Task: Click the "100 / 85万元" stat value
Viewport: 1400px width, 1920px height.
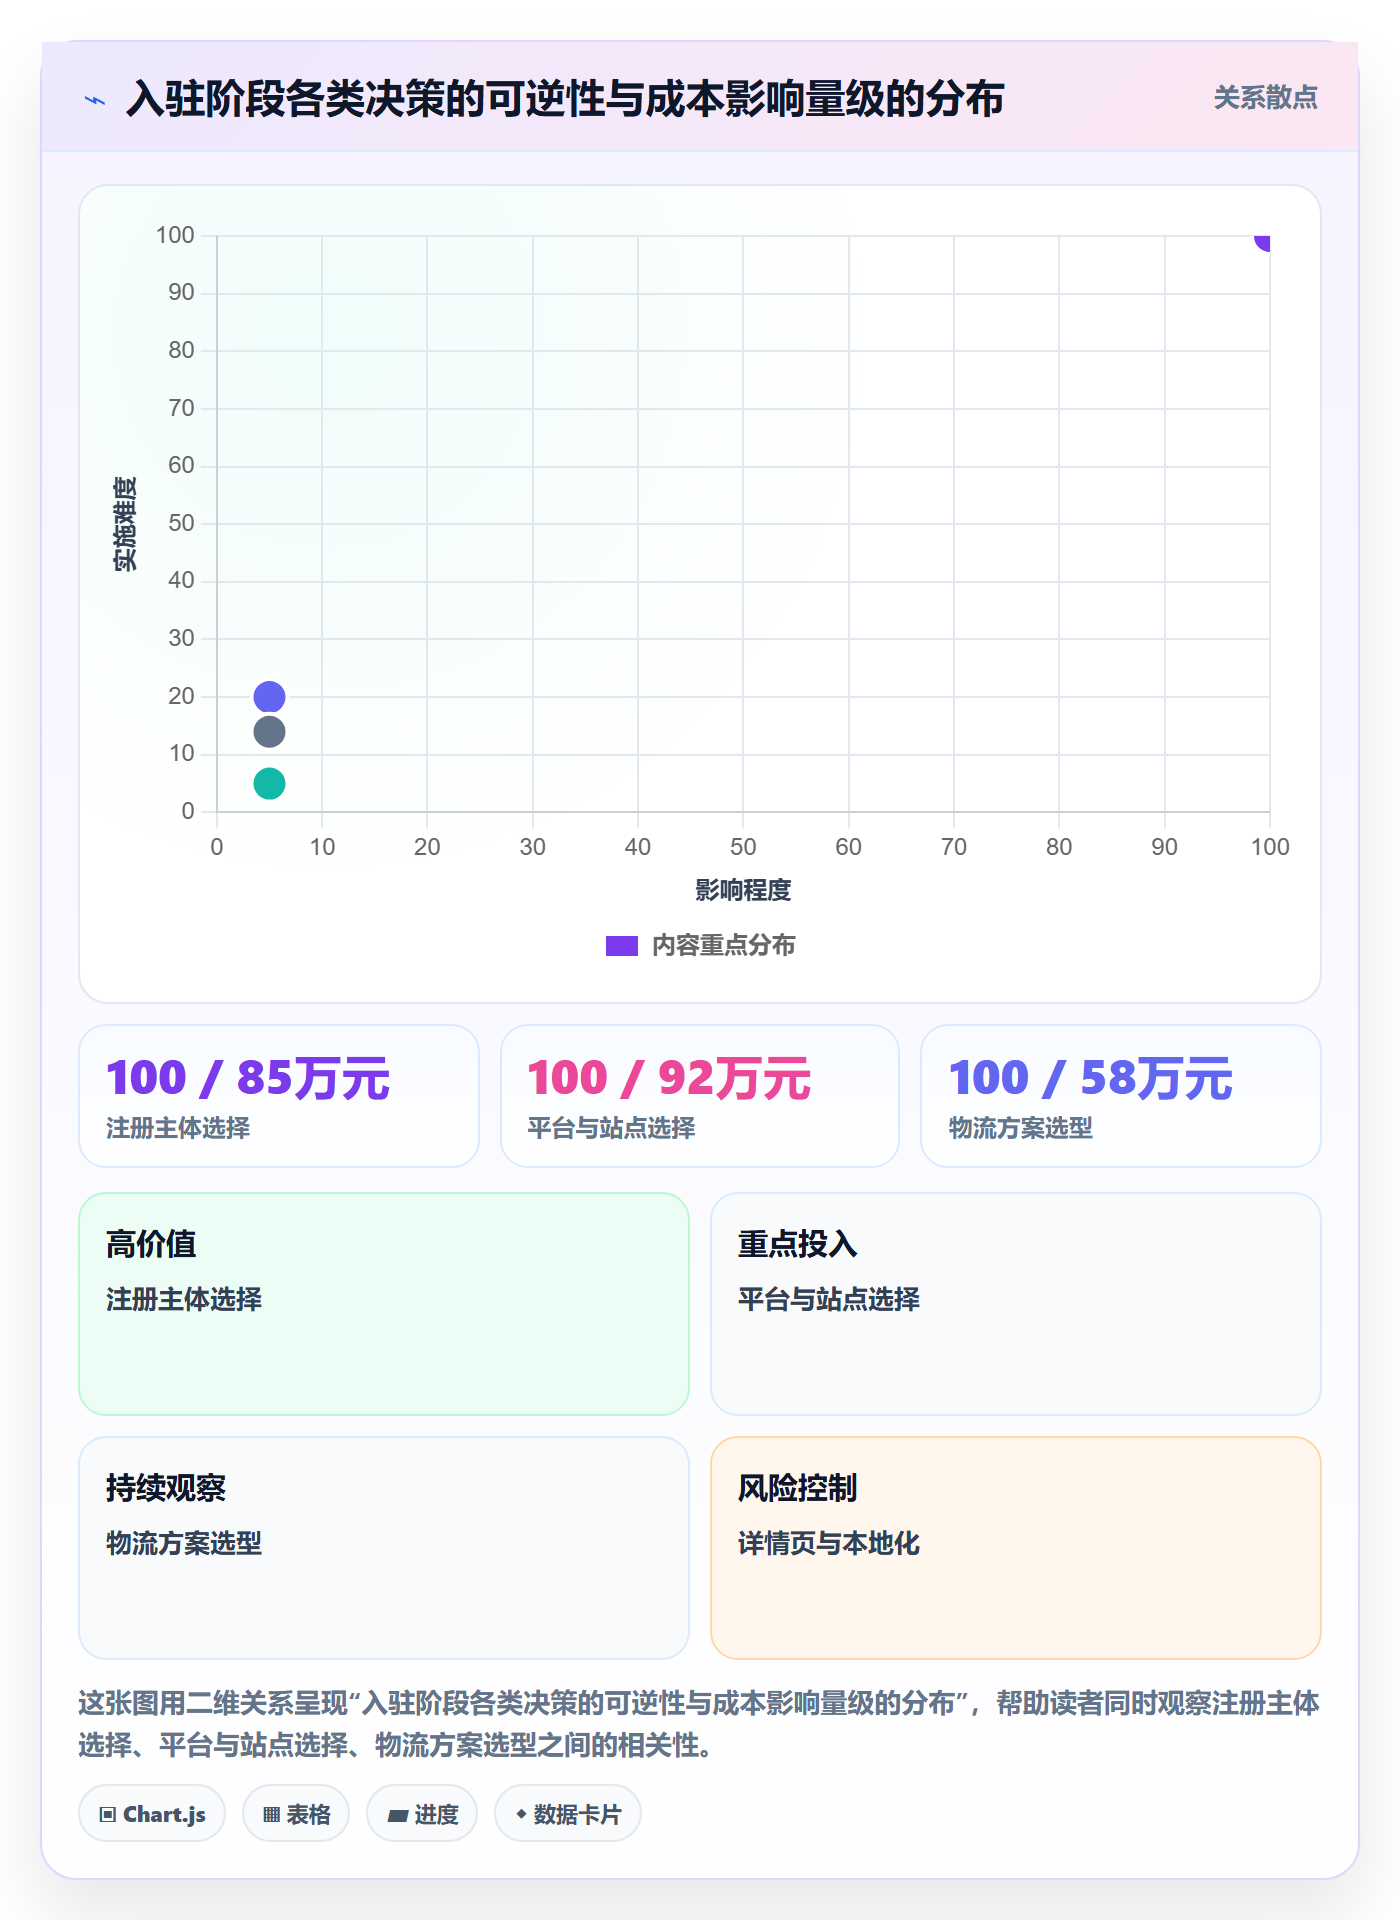Action: click(x=248, y=1078)
